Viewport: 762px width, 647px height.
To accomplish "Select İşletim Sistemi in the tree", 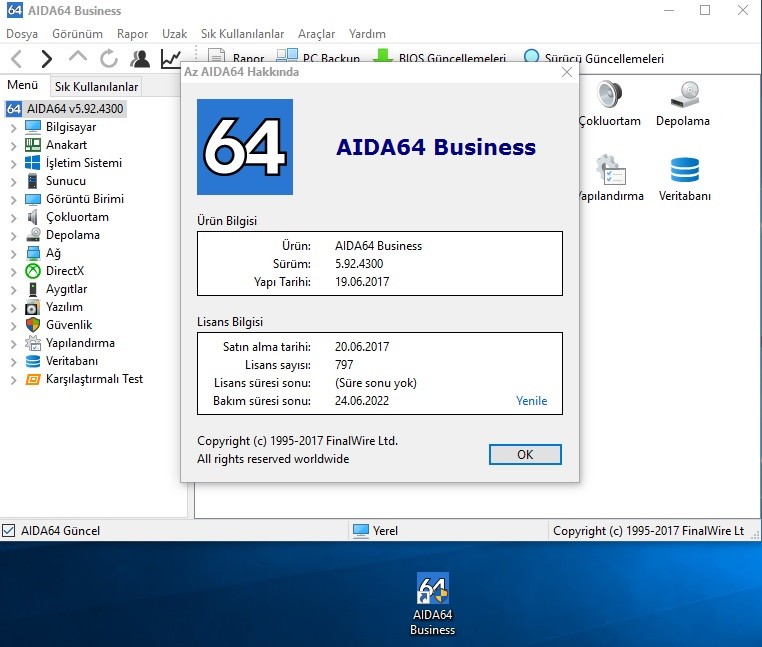I will [84, 162].
